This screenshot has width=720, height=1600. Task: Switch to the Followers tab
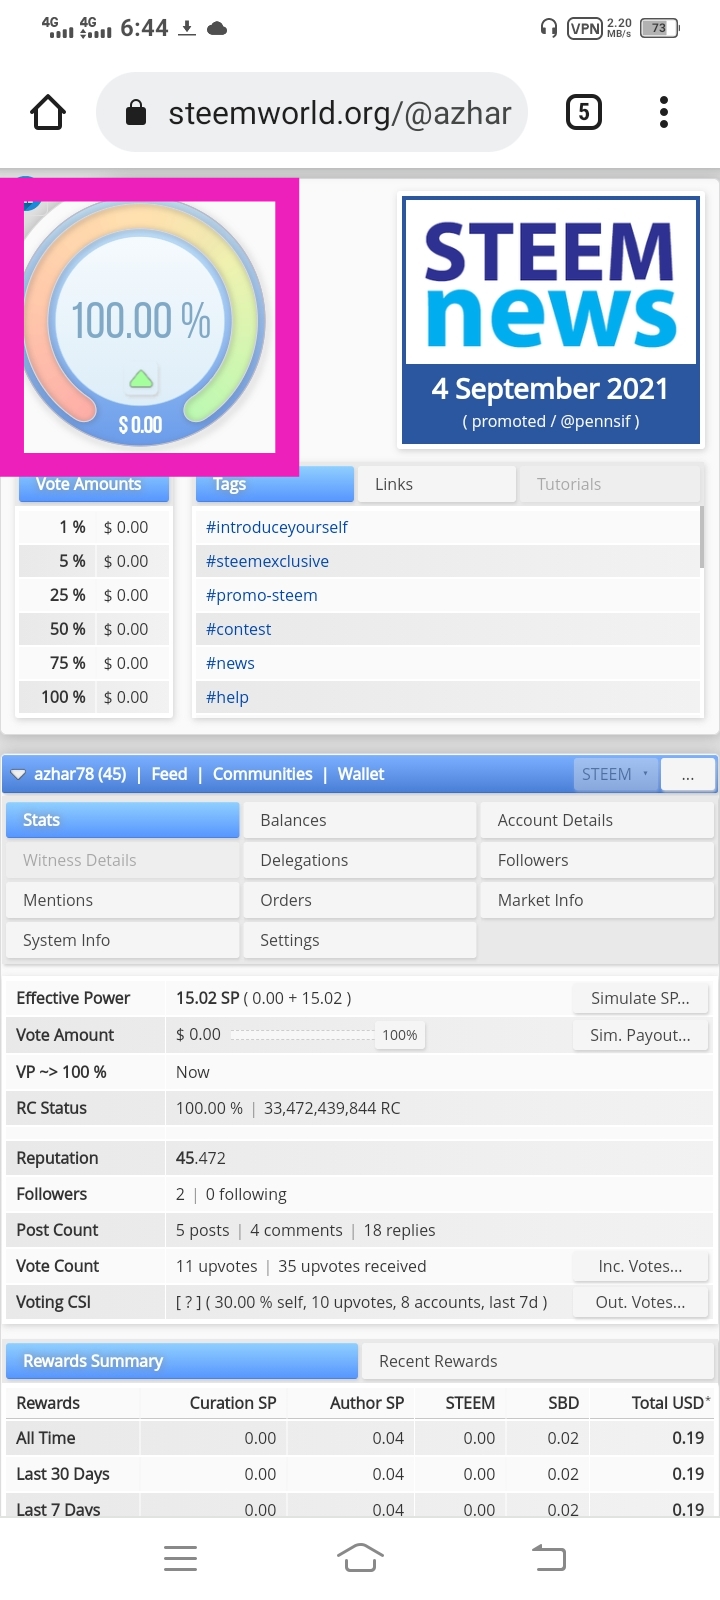(597, 860)
